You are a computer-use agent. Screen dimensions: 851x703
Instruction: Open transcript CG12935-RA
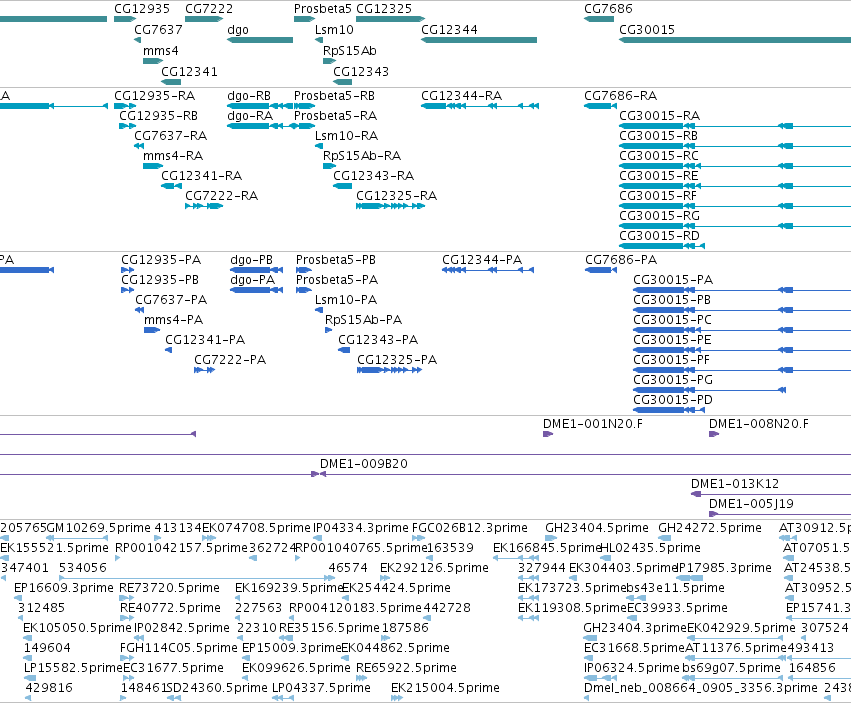(x=125, y=106)
